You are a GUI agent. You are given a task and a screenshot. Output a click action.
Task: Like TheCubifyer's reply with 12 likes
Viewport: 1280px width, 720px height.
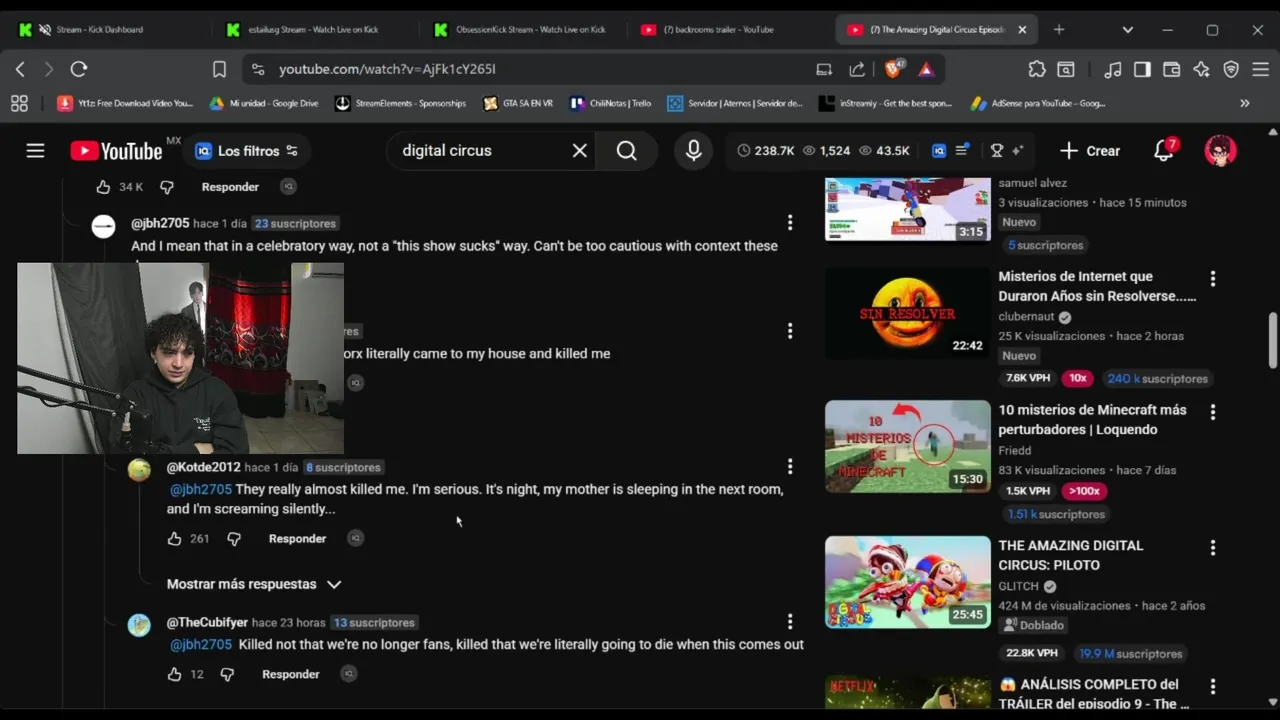(175, 675)
